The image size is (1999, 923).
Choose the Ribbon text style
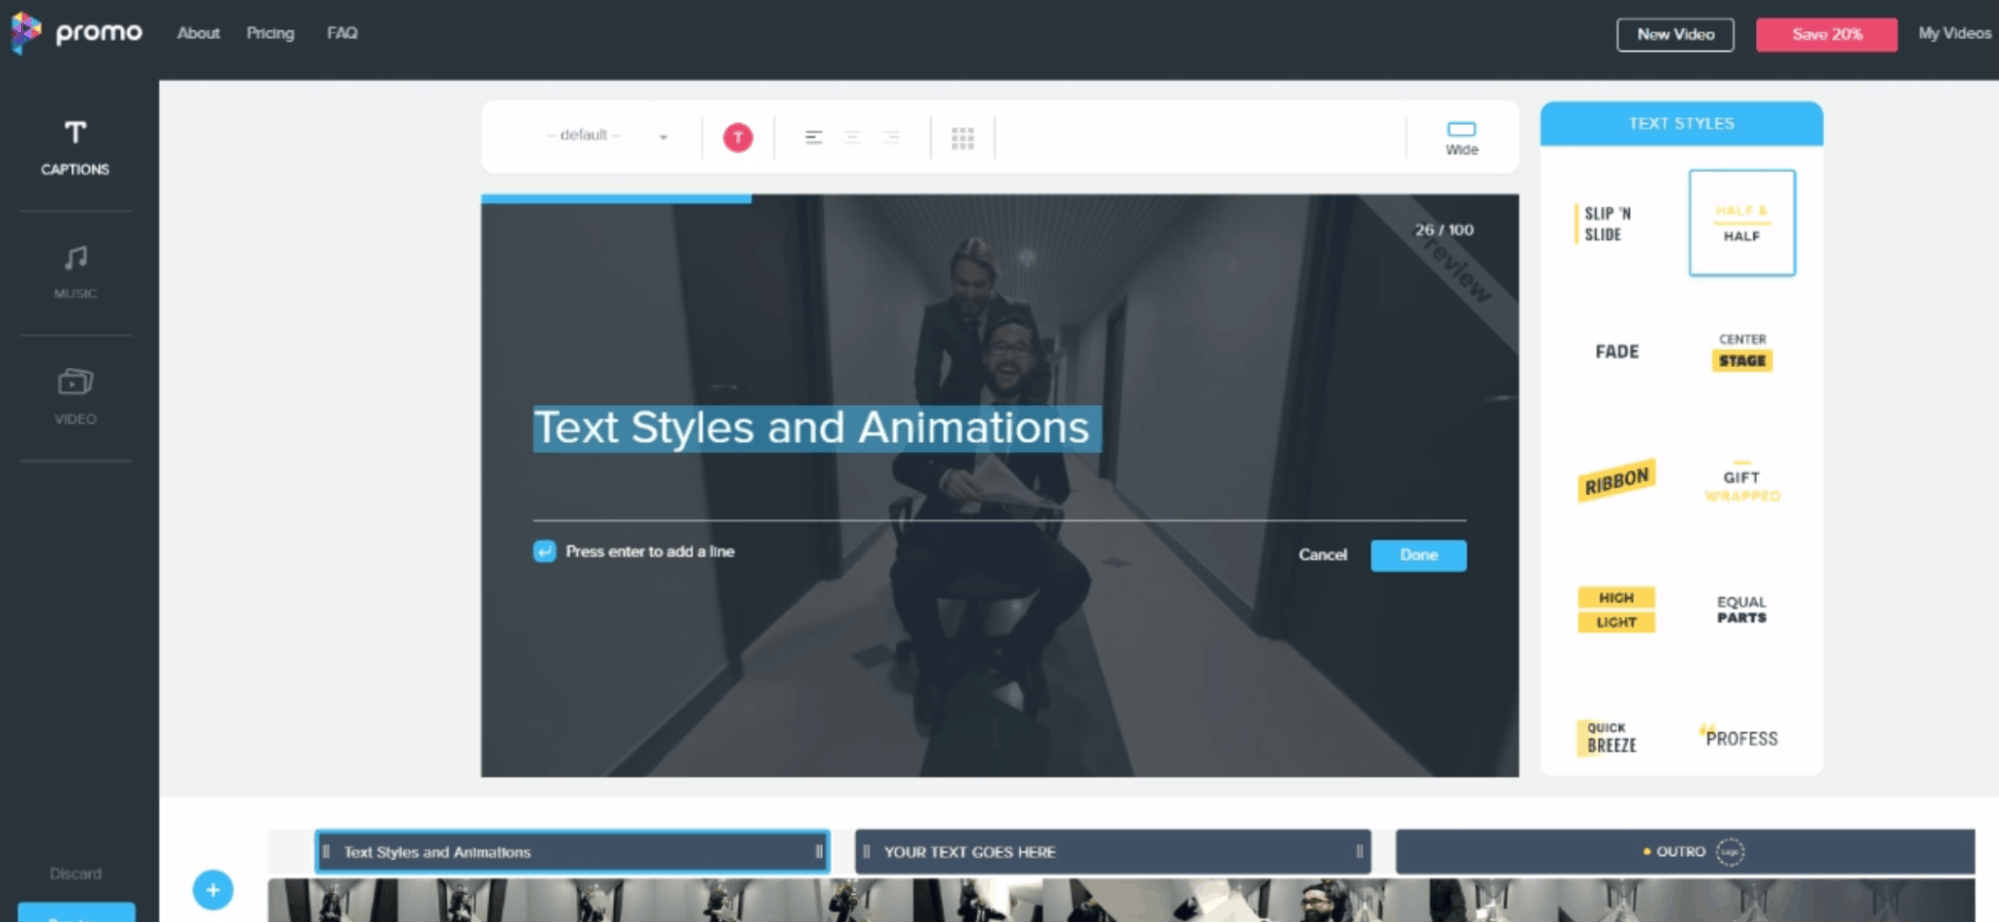(1617, 480)
